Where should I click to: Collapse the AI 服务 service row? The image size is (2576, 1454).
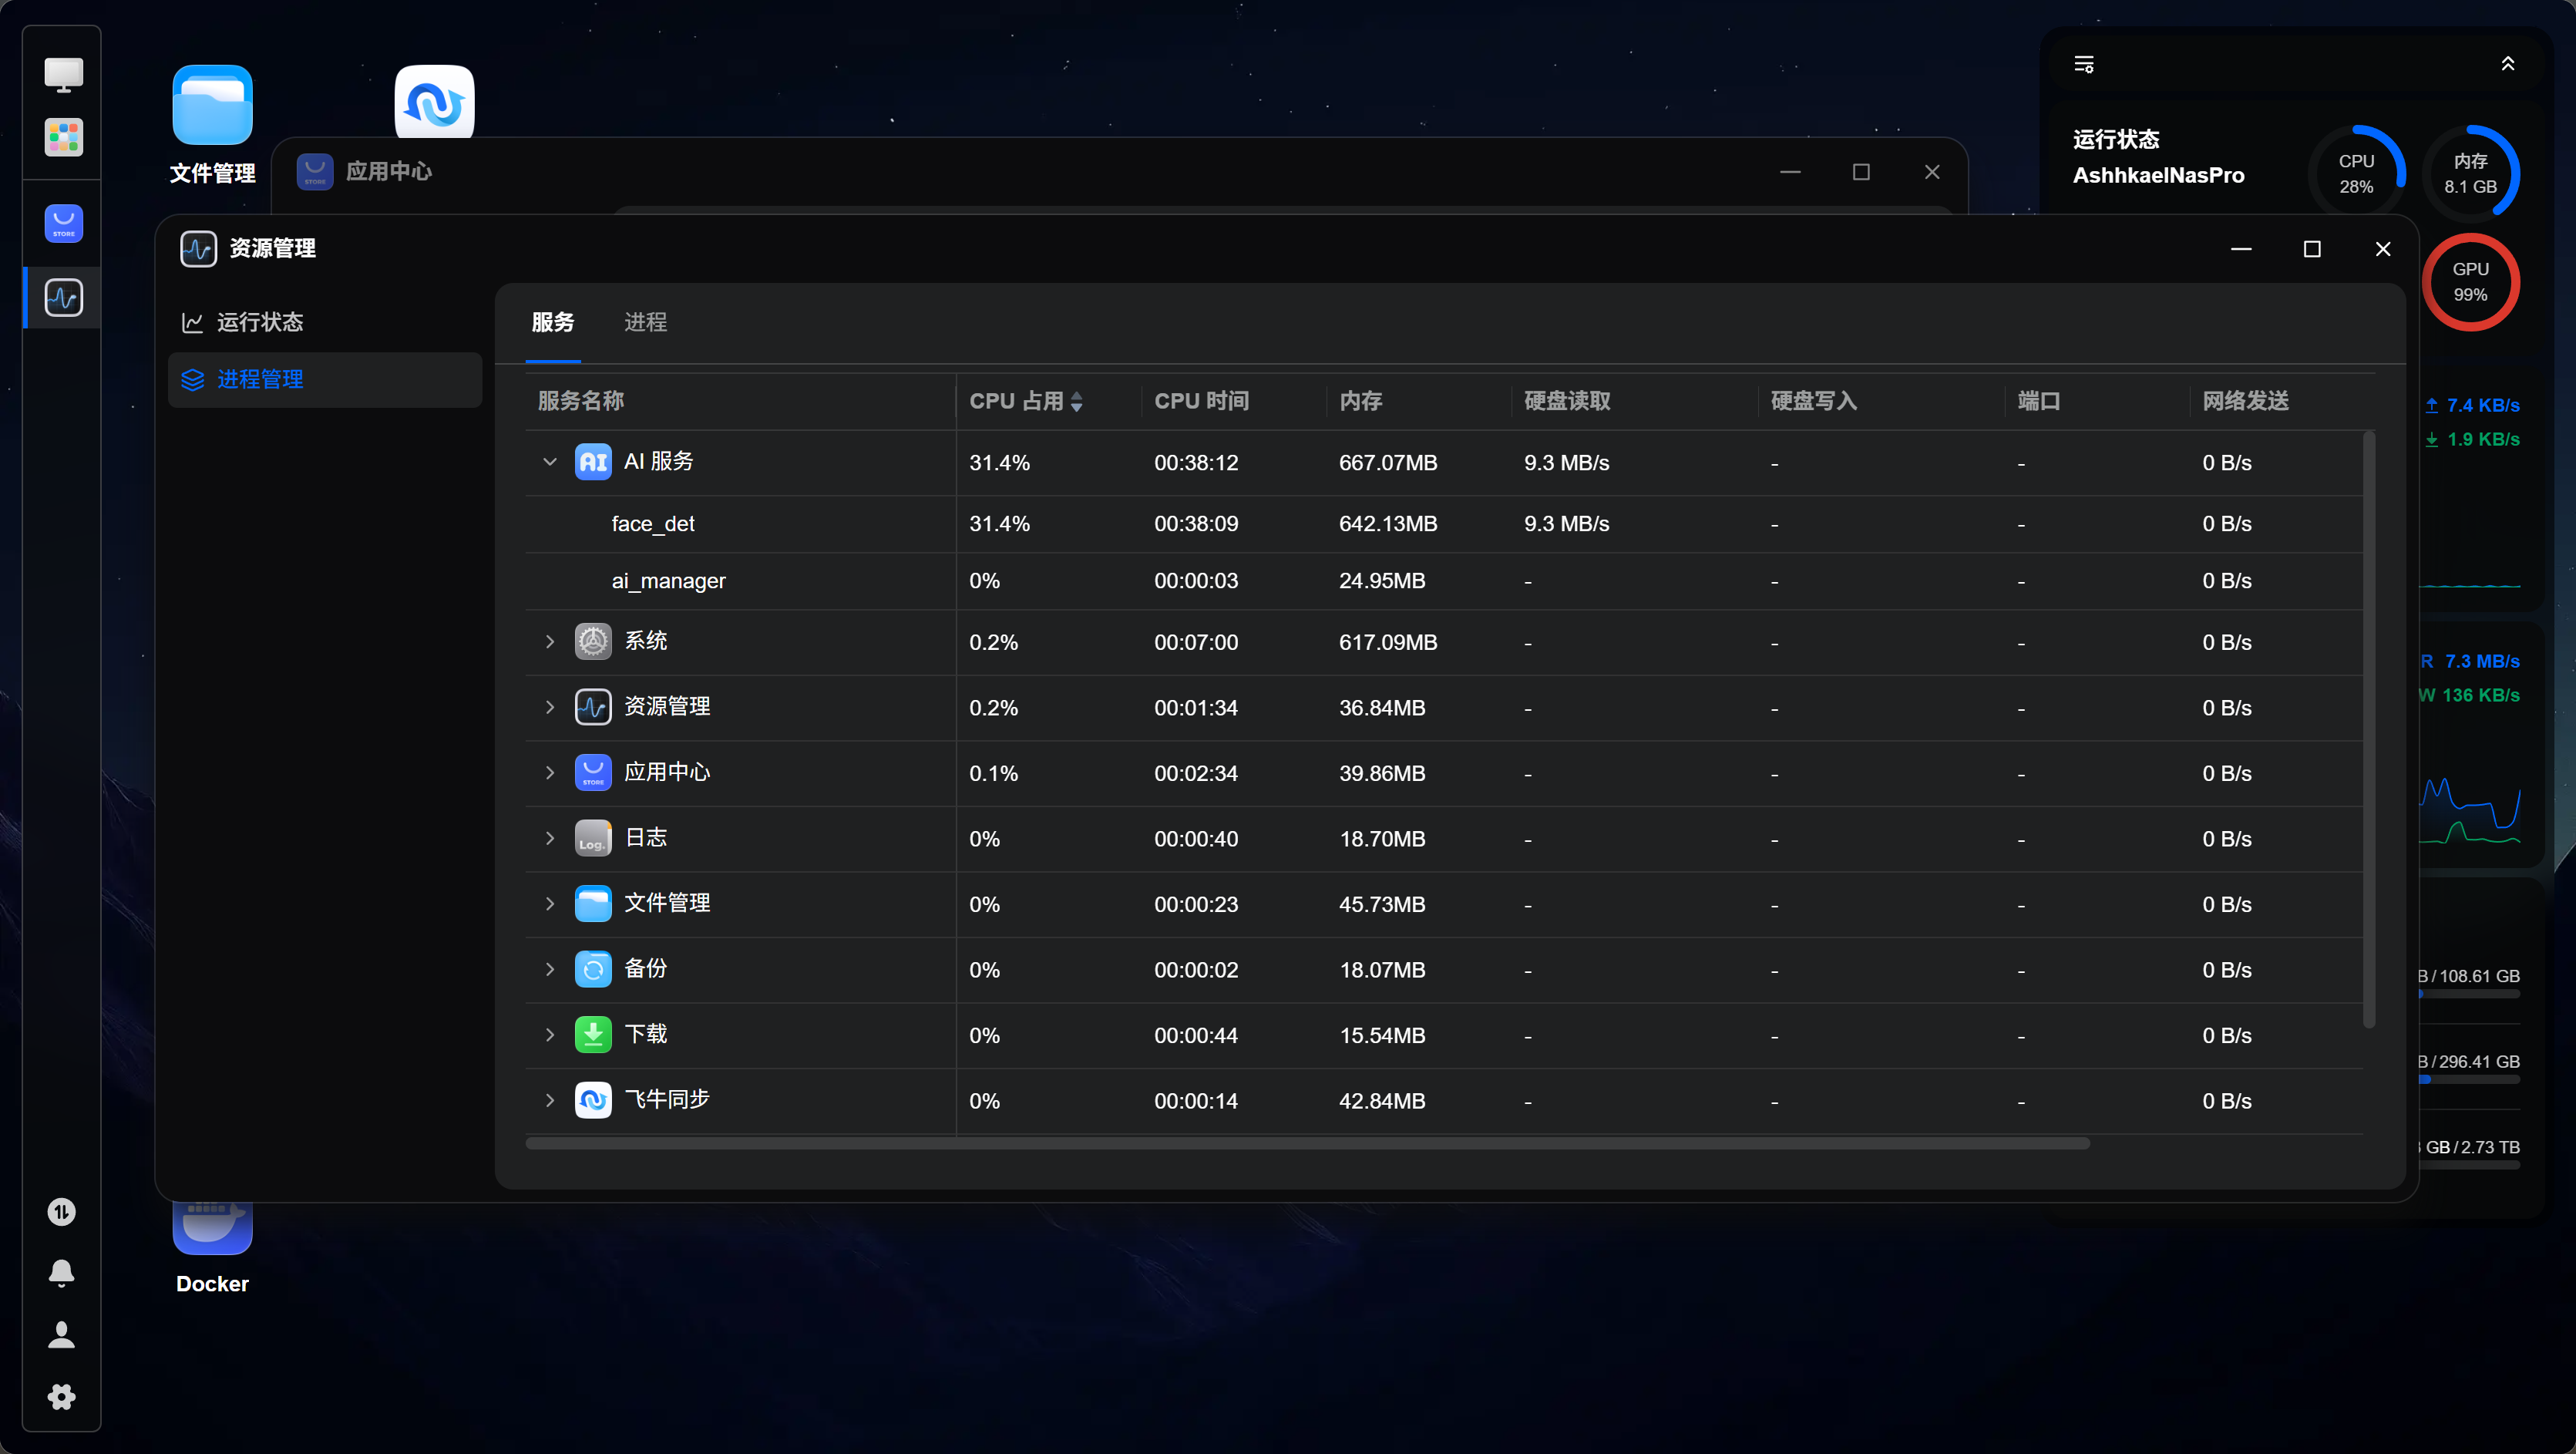coord(549,462)
